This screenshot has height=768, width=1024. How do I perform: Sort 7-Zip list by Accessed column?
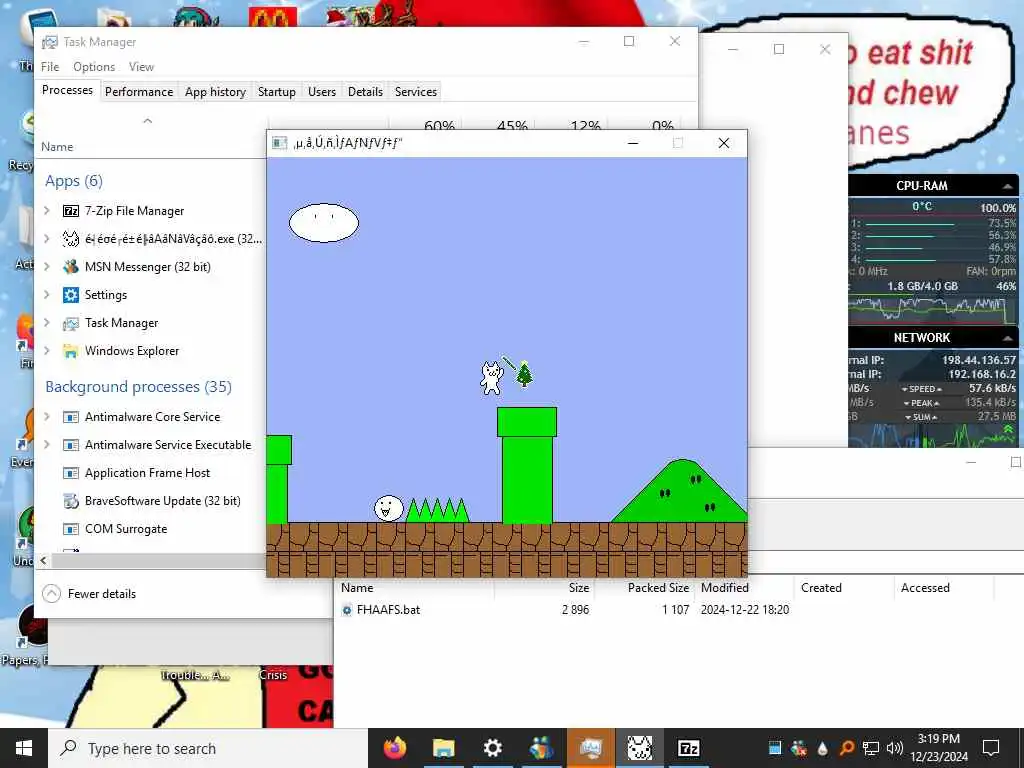[925, 588]
